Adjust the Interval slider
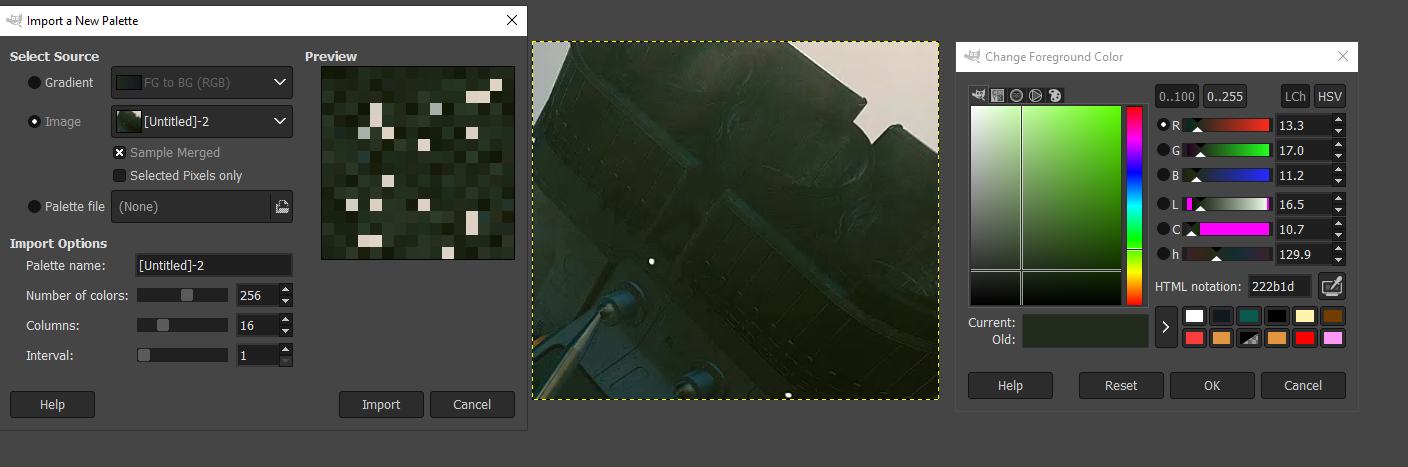The image size is (1408, 467). (x=183, y=355)
